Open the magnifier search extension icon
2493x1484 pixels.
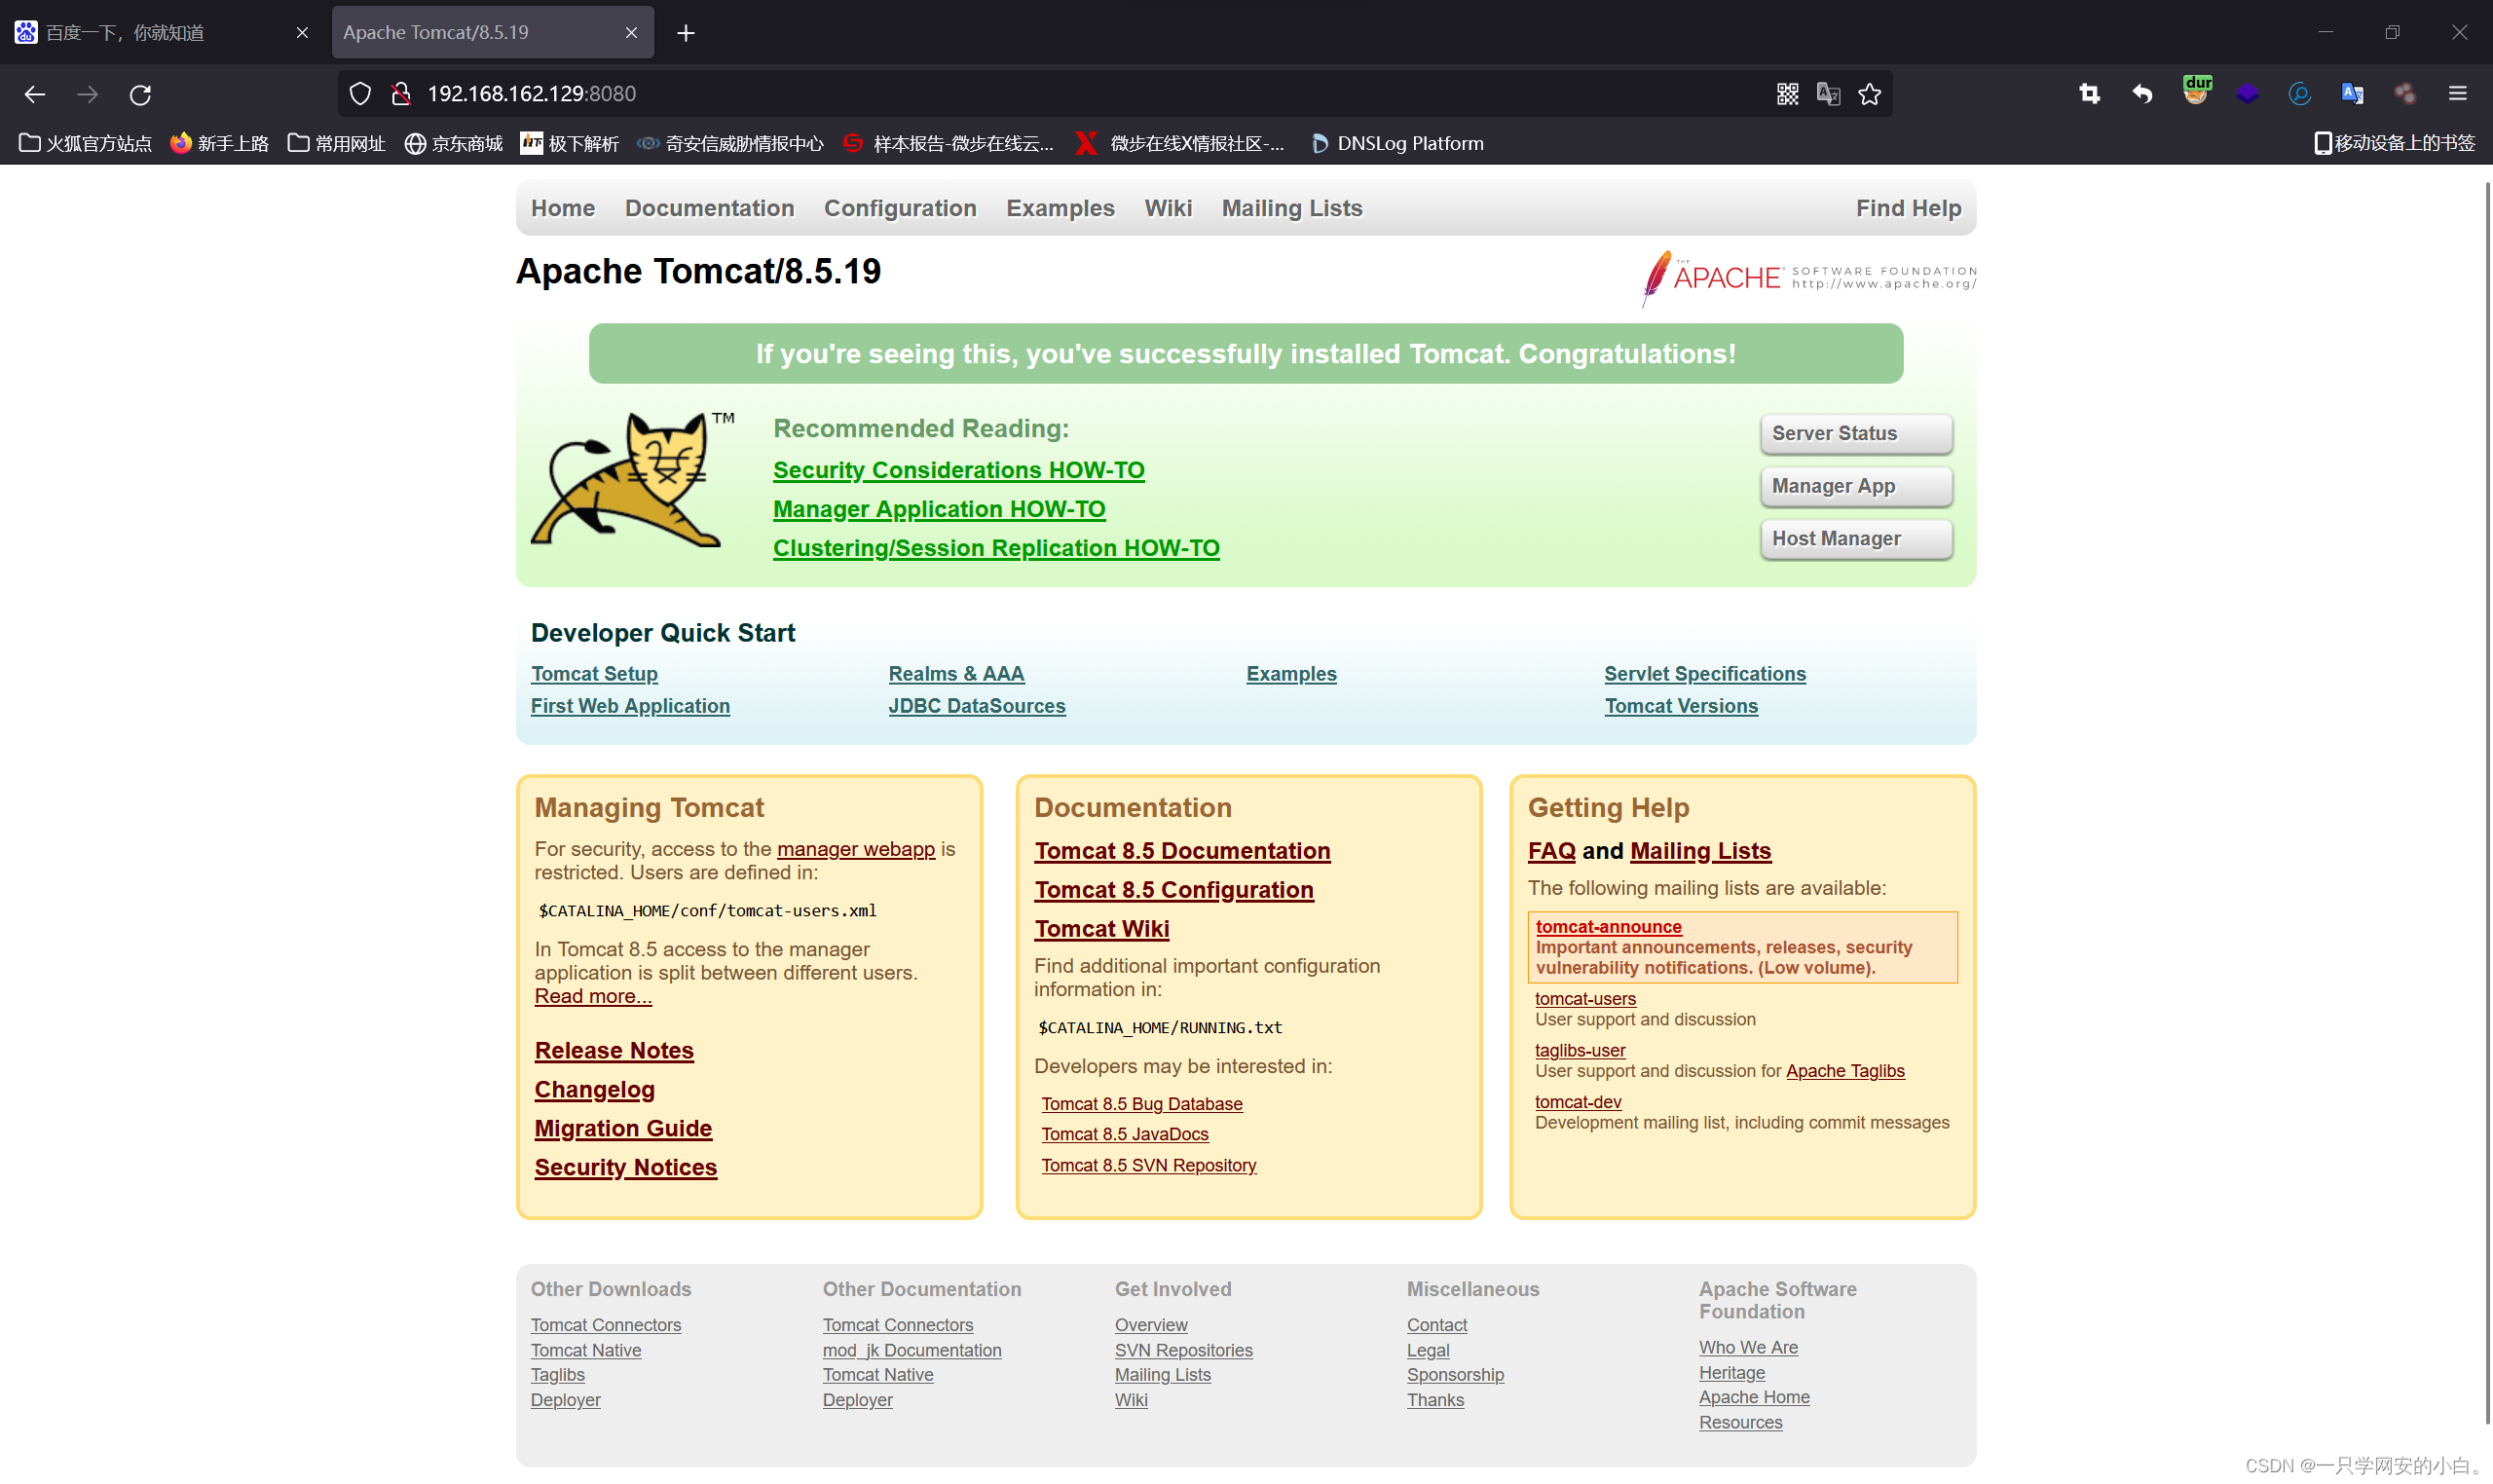click(2299, 93)
